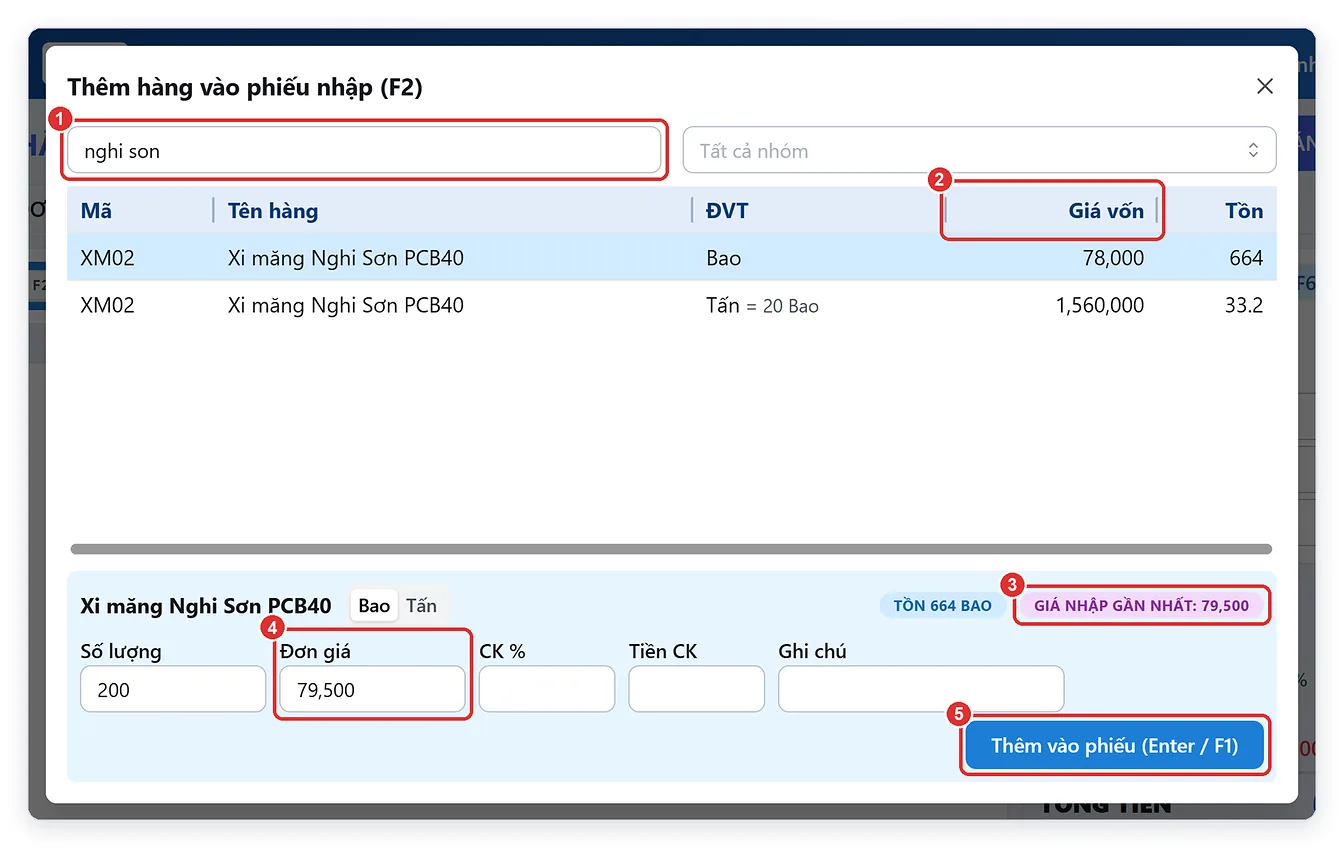The width and height of the screenshot is (1344, 848).
Task: Focus the "CK %" discount field
Action: [x=547, y=689]
